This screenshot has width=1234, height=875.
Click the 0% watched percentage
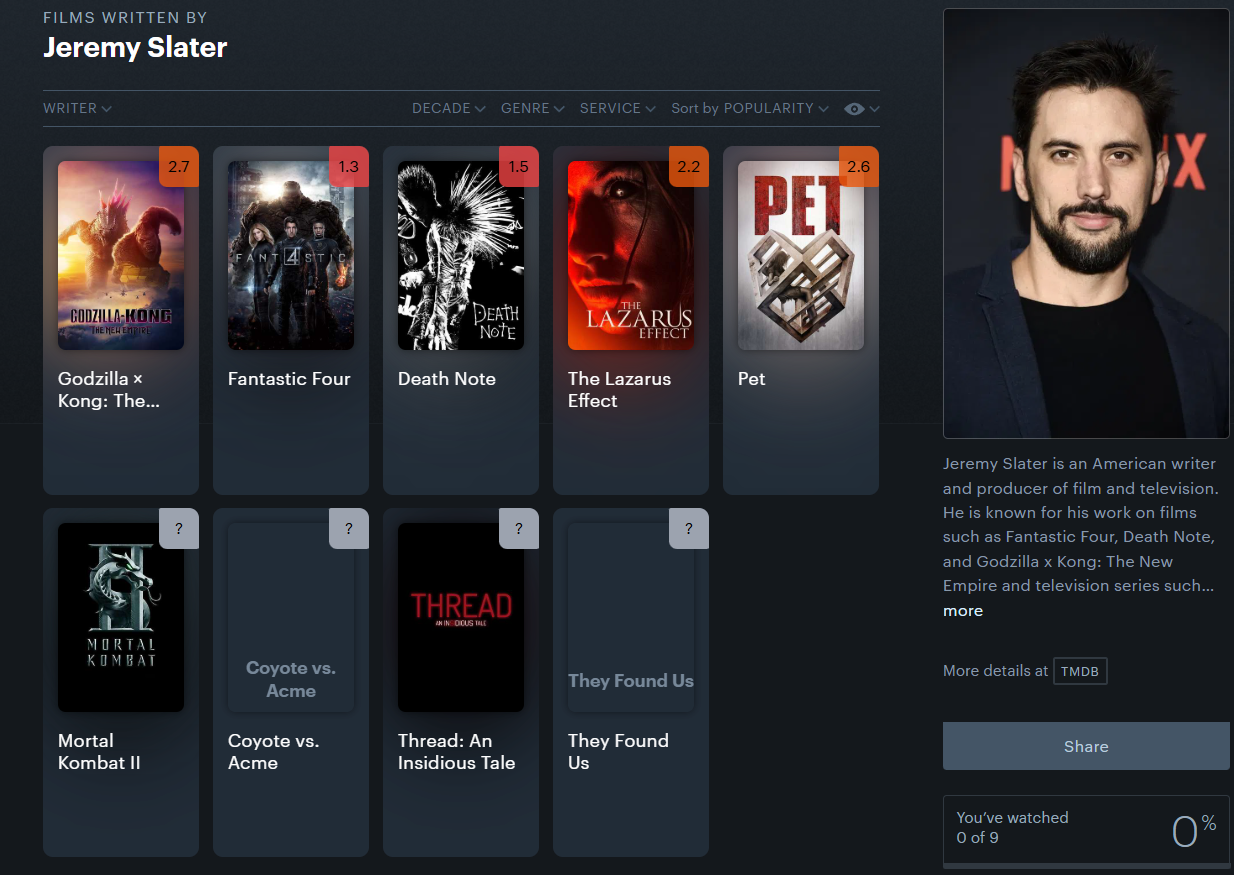click(x=1193, y=830)
